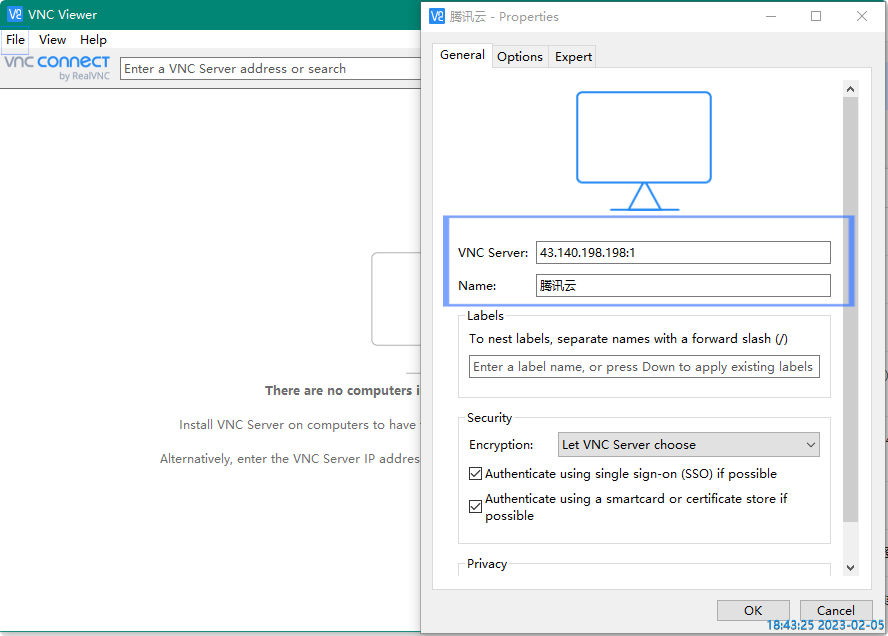Click the VNC Server address input field

683,252
